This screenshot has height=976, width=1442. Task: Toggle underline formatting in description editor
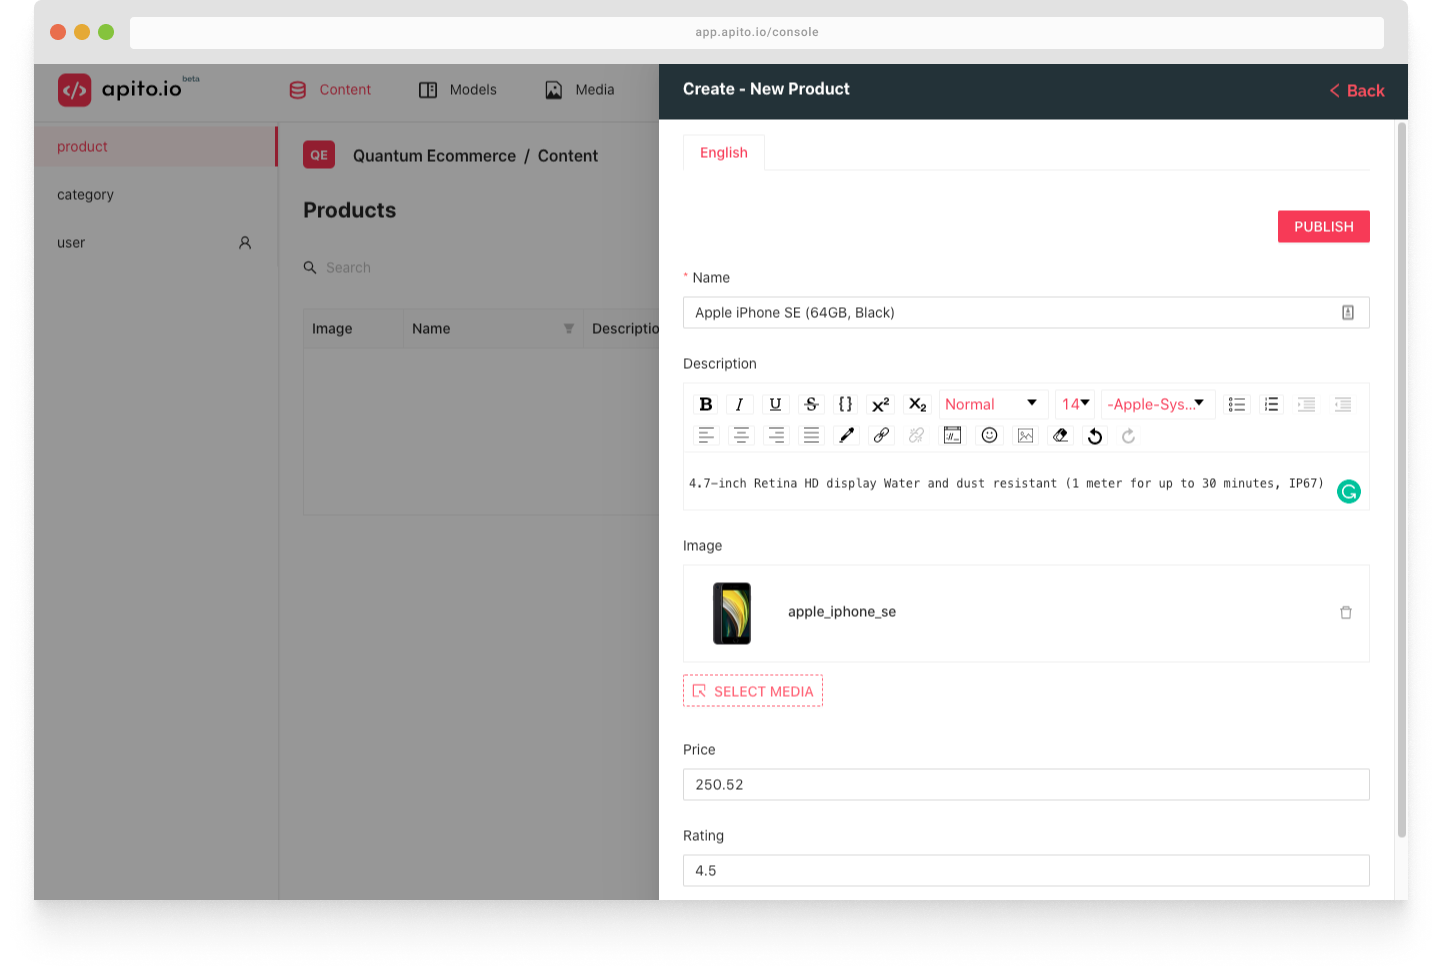(775, 404)
